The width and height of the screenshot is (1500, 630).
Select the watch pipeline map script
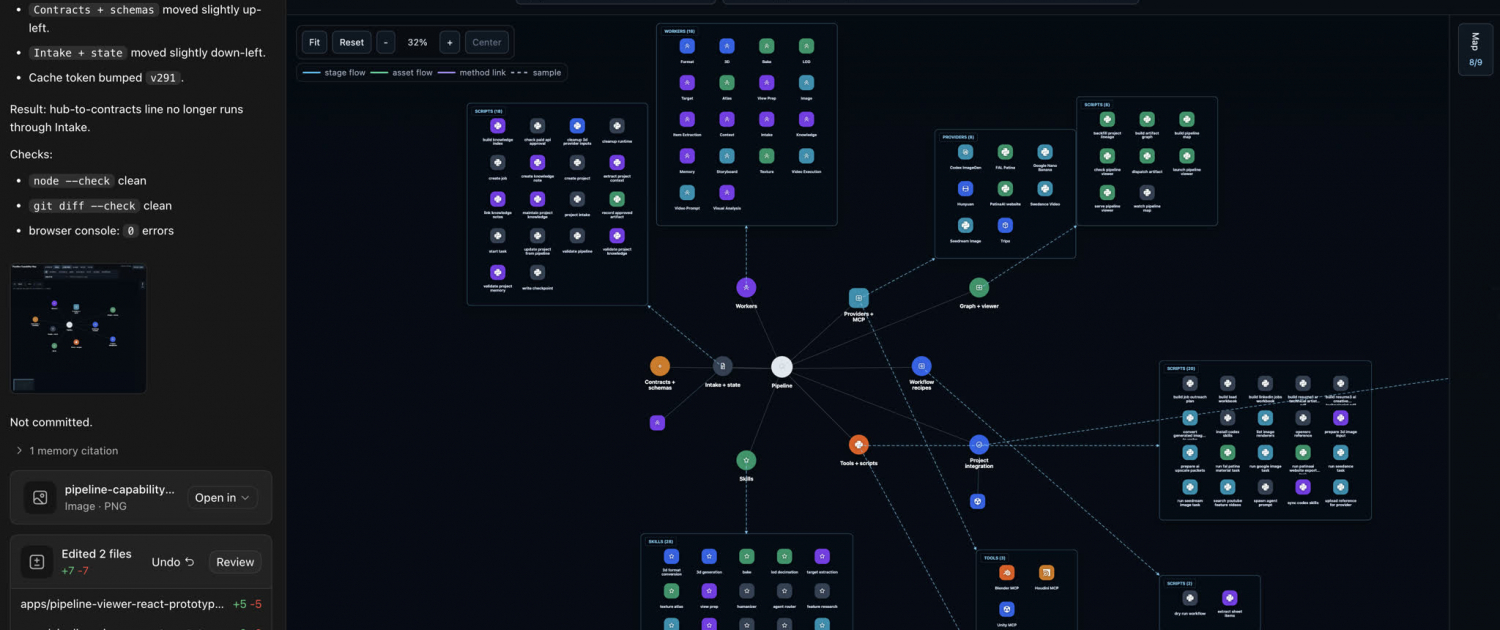pos(1146,193)
